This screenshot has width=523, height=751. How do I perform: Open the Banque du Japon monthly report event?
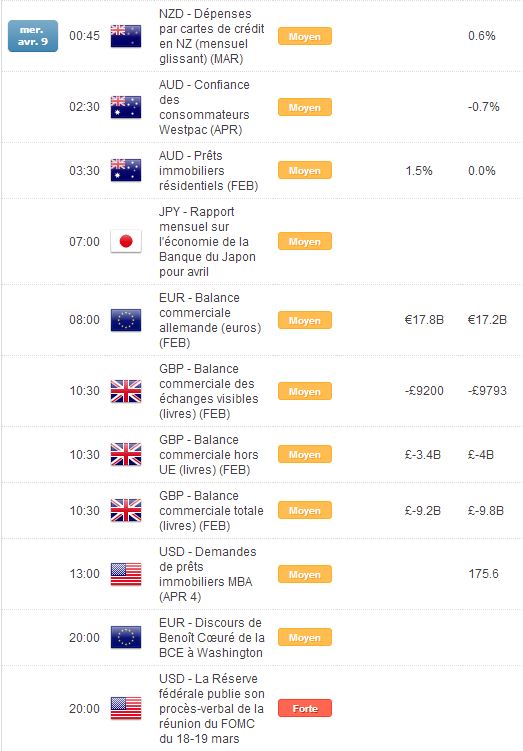(207, 242)
